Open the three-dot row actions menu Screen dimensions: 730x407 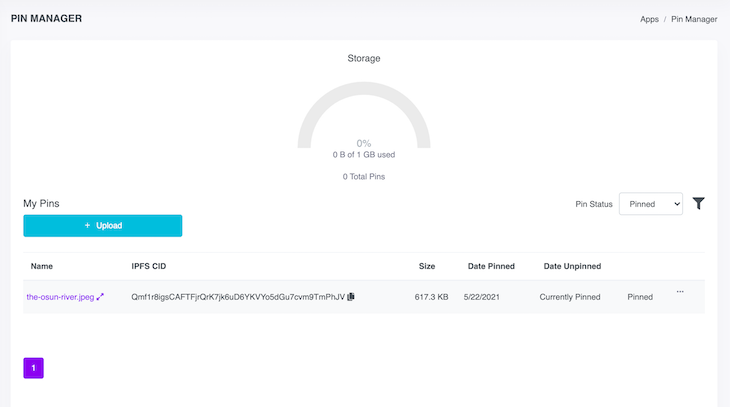[x=680, y=292]
